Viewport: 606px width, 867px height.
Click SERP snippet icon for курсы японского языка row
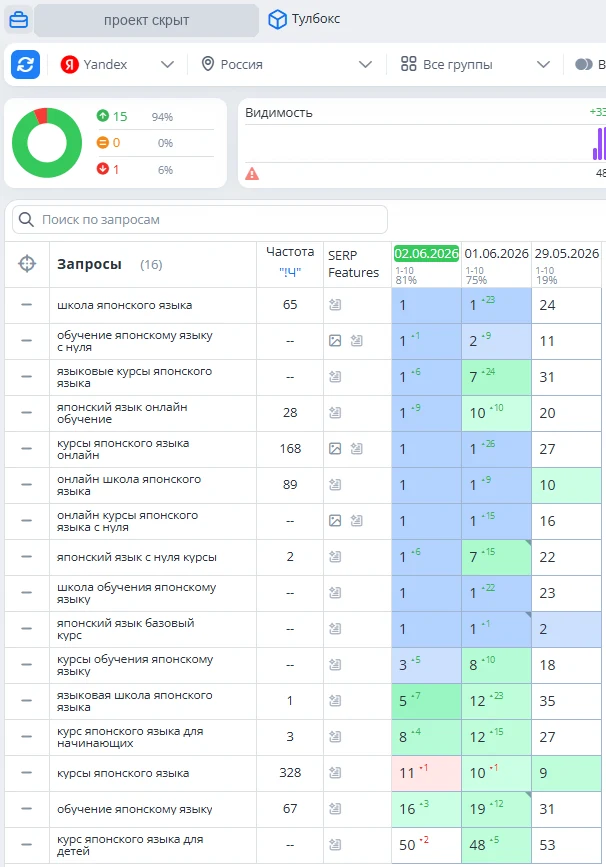[335, 772]
